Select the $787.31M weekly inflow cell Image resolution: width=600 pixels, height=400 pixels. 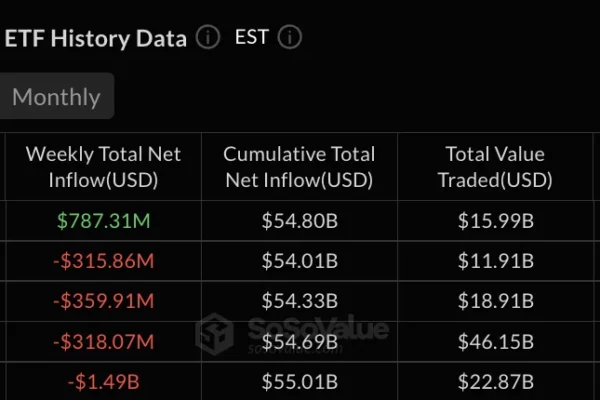(103, 222)
